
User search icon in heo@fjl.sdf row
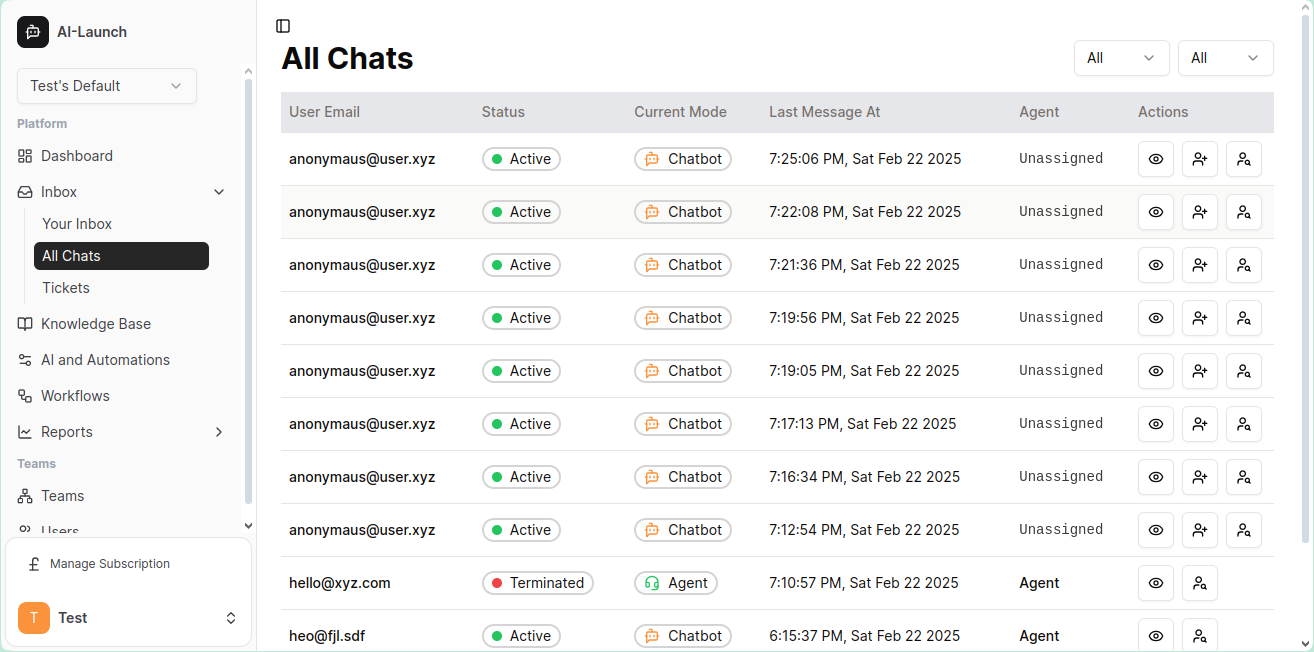click(x=1200, y=636)
